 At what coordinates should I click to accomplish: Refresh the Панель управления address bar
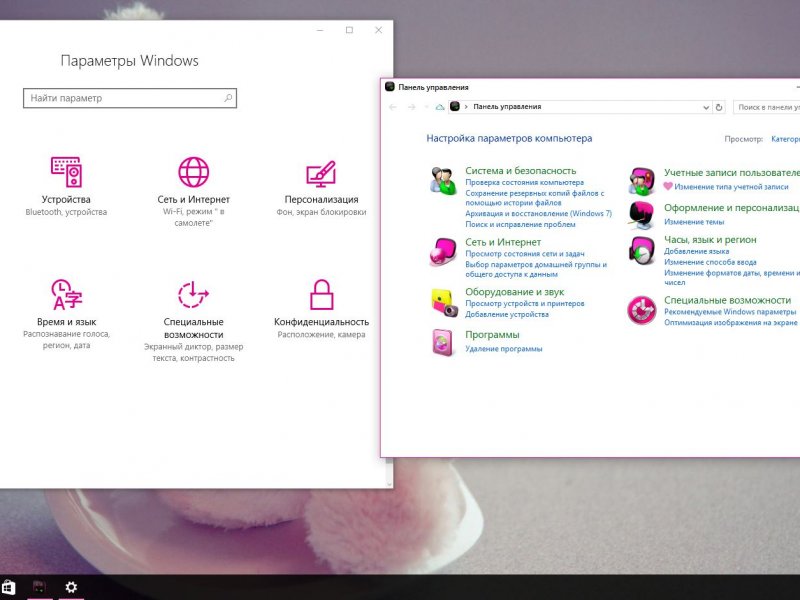[x=719, y=107]
